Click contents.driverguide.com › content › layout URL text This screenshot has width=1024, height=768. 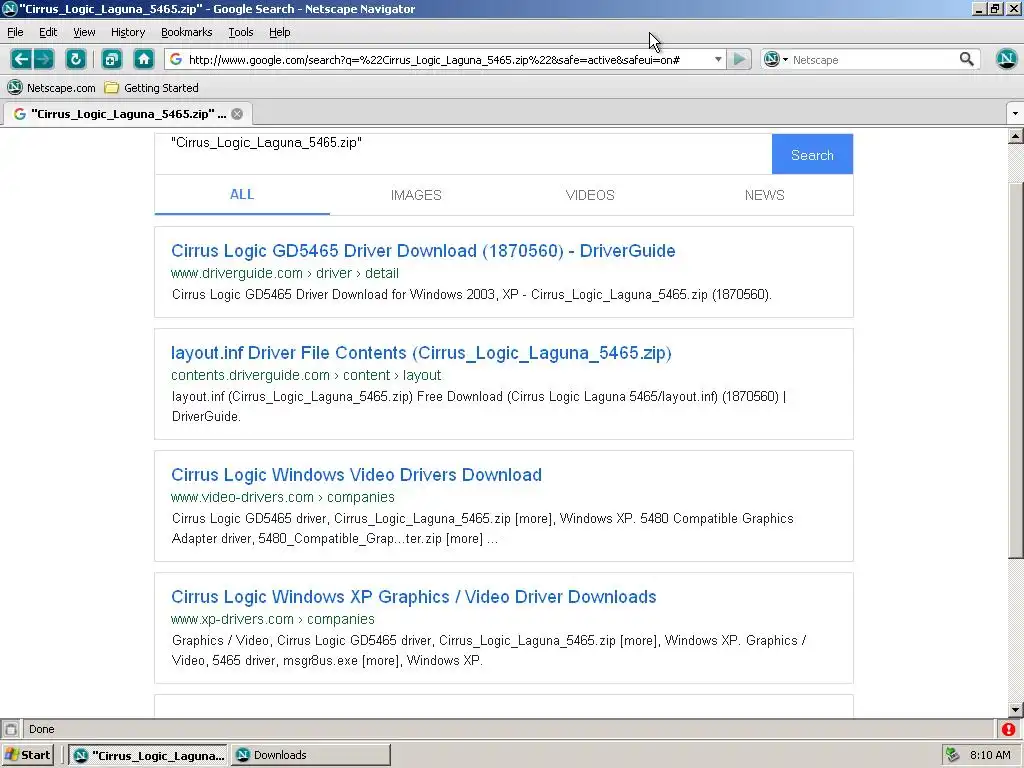306,375
